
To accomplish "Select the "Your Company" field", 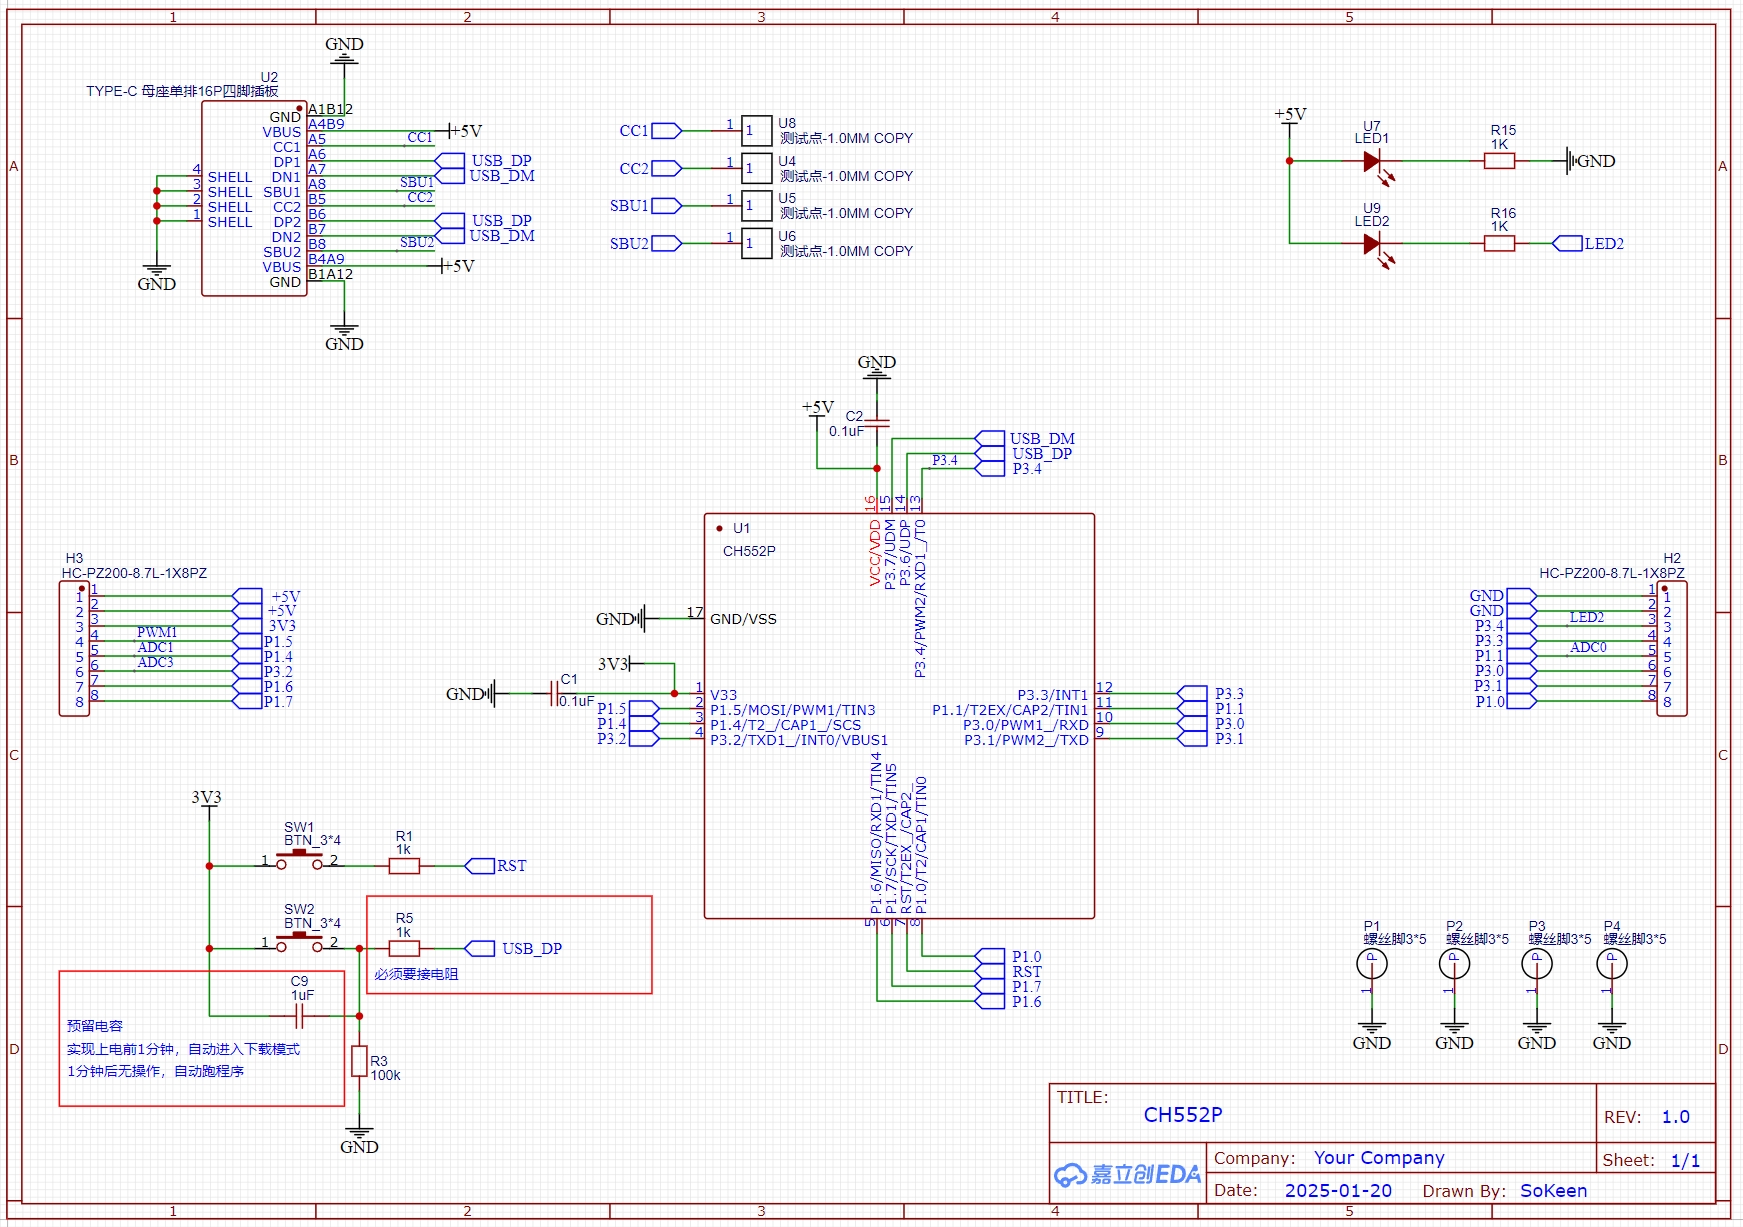I will tap(1378, 1158).
